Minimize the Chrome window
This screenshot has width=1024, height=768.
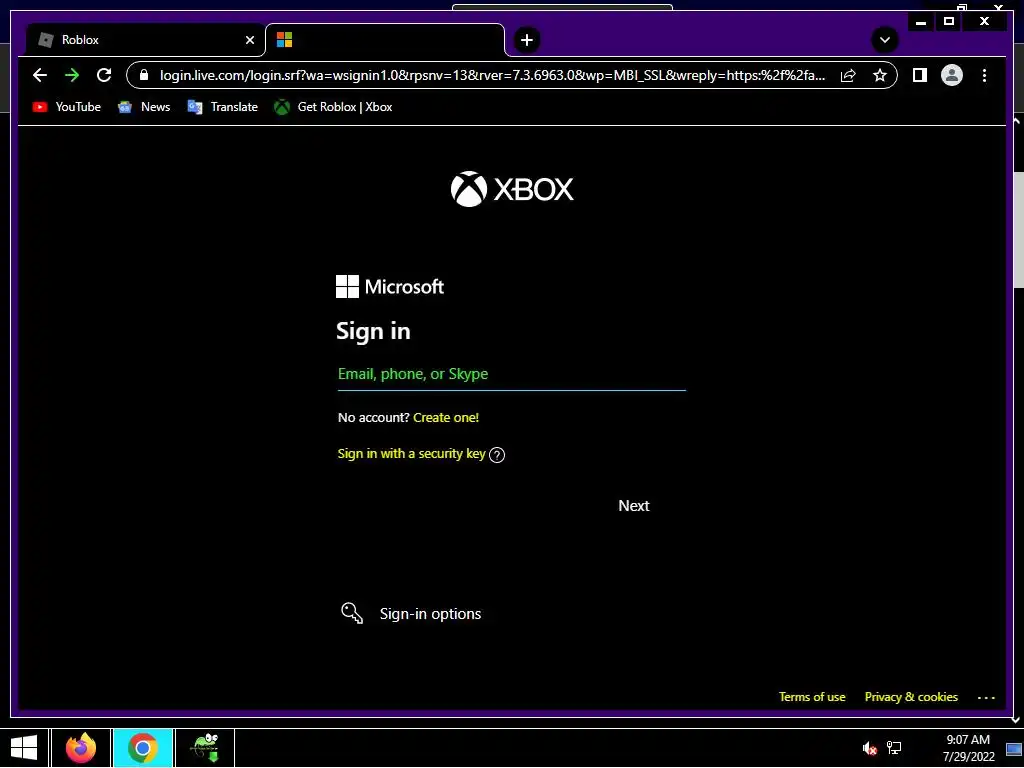coord(921,22)
